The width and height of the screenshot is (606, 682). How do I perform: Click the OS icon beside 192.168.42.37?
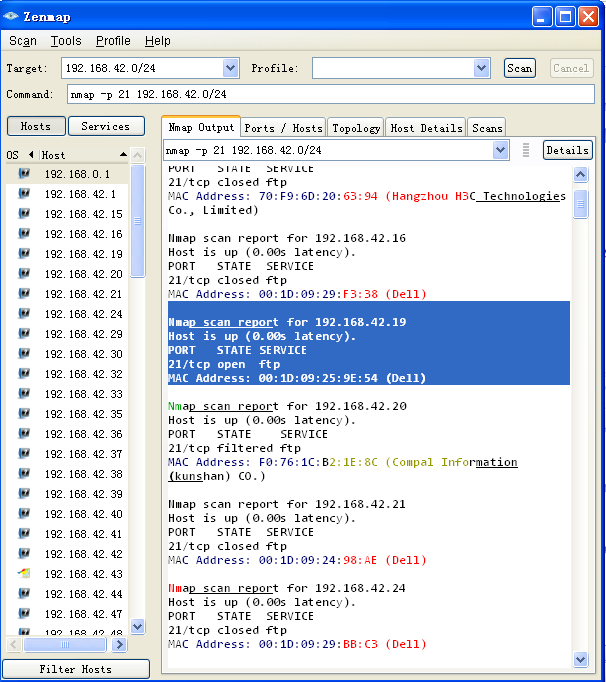24,454
